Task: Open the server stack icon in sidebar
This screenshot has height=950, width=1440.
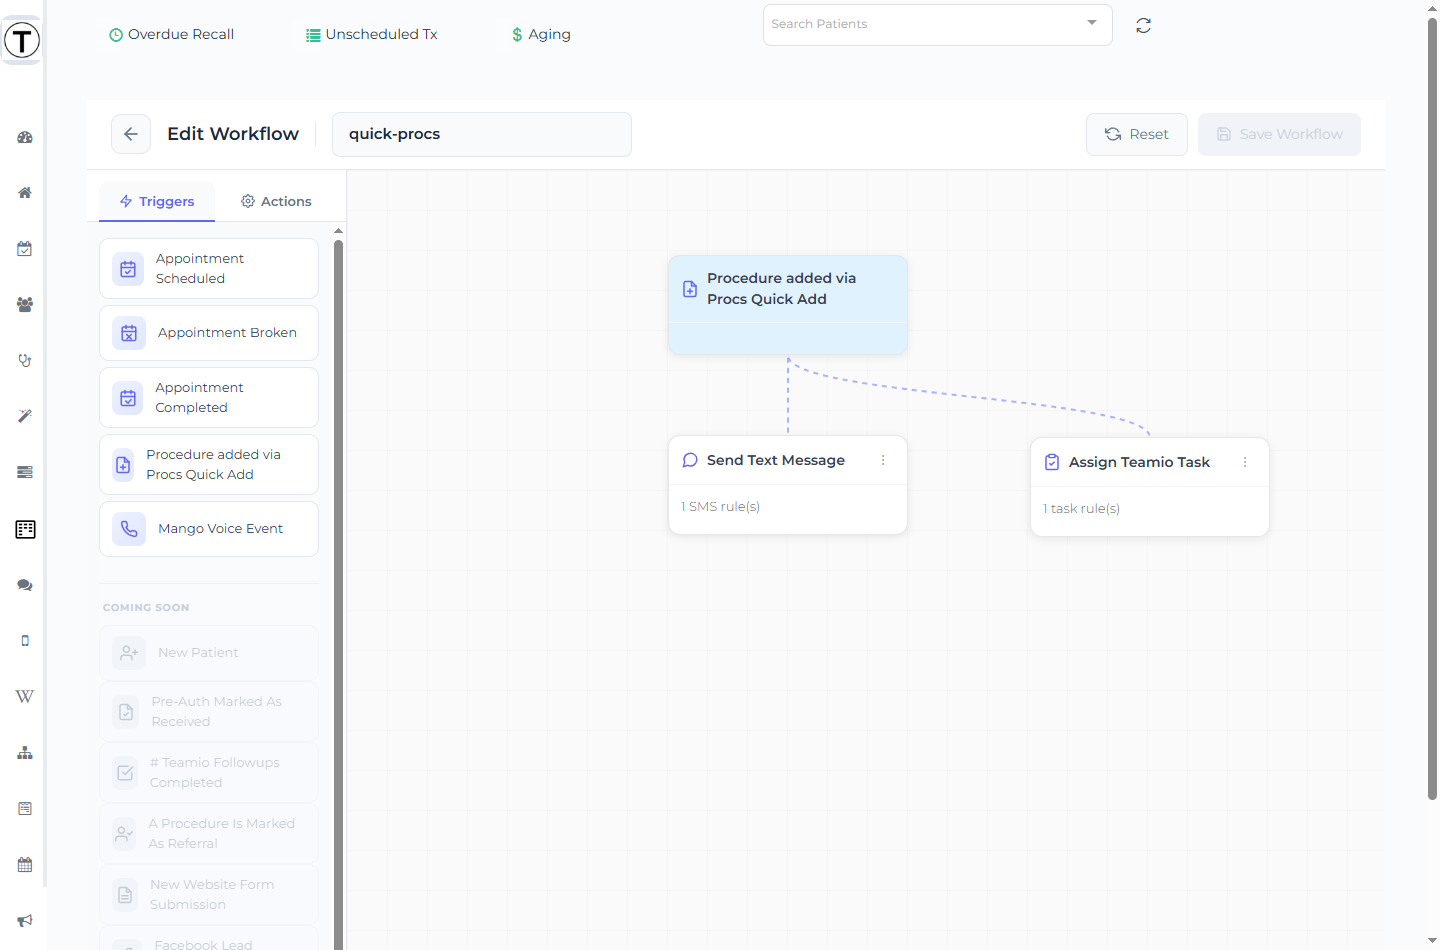Action: 25,472
